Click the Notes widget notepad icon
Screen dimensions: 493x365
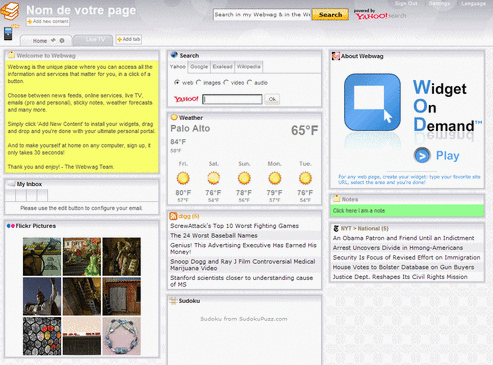[336, 199]
